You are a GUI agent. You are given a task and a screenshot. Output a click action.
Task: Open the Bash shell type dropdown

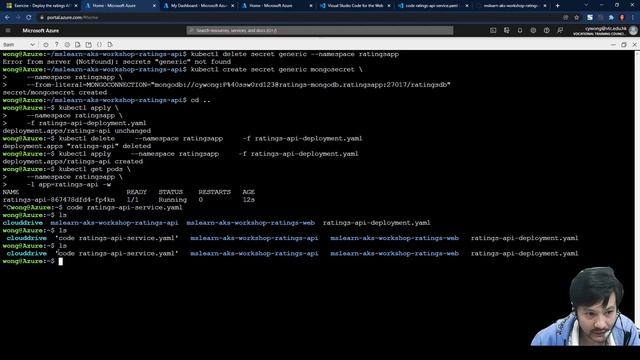point(19,44)
